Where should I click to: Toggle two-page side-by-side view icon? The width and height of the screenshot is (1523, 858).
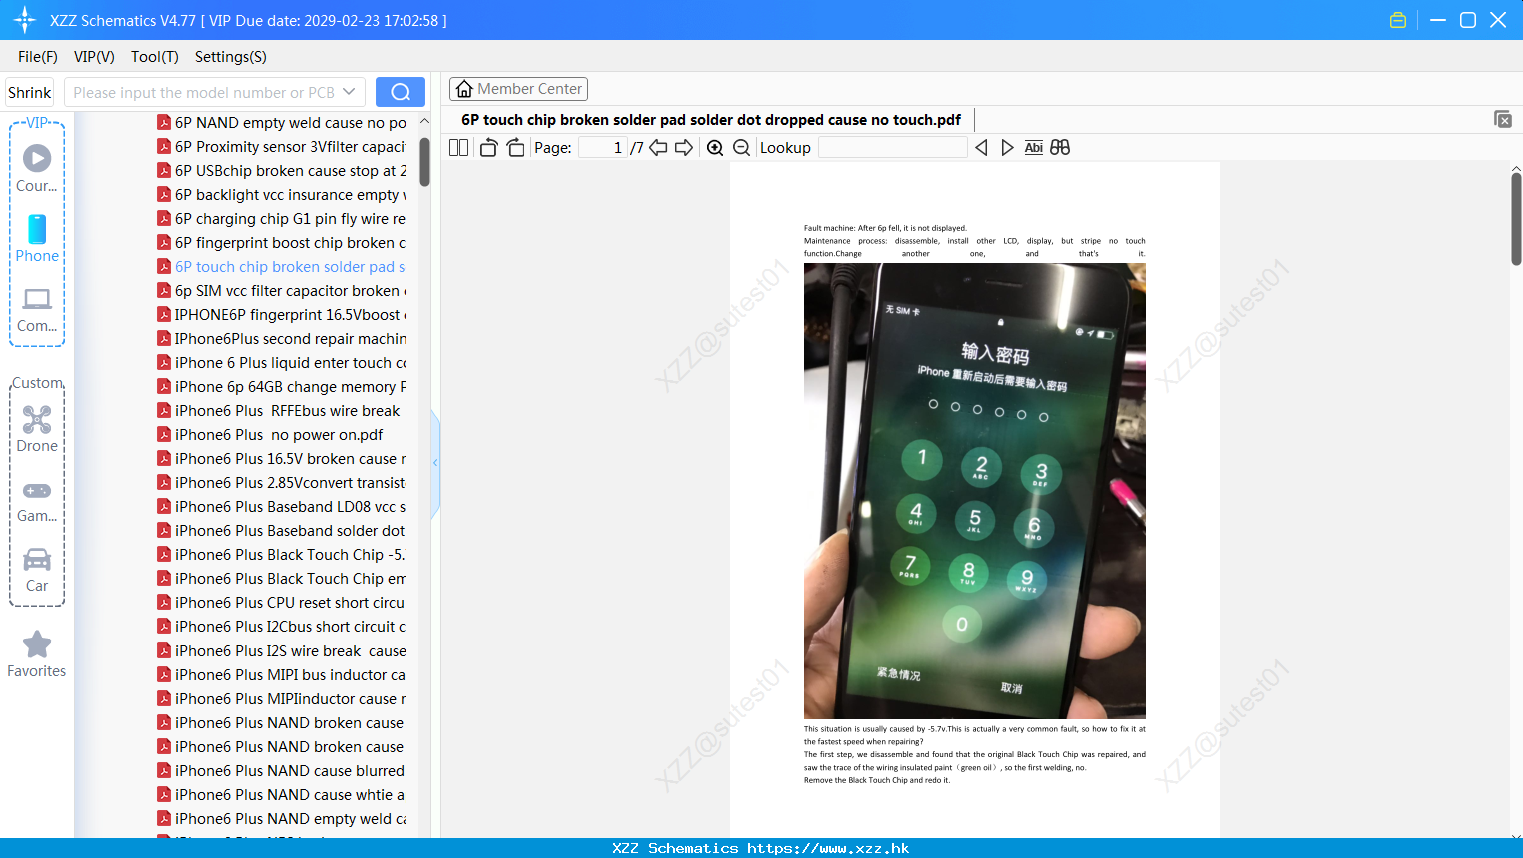pyautogui.click(x=459, y=148)
